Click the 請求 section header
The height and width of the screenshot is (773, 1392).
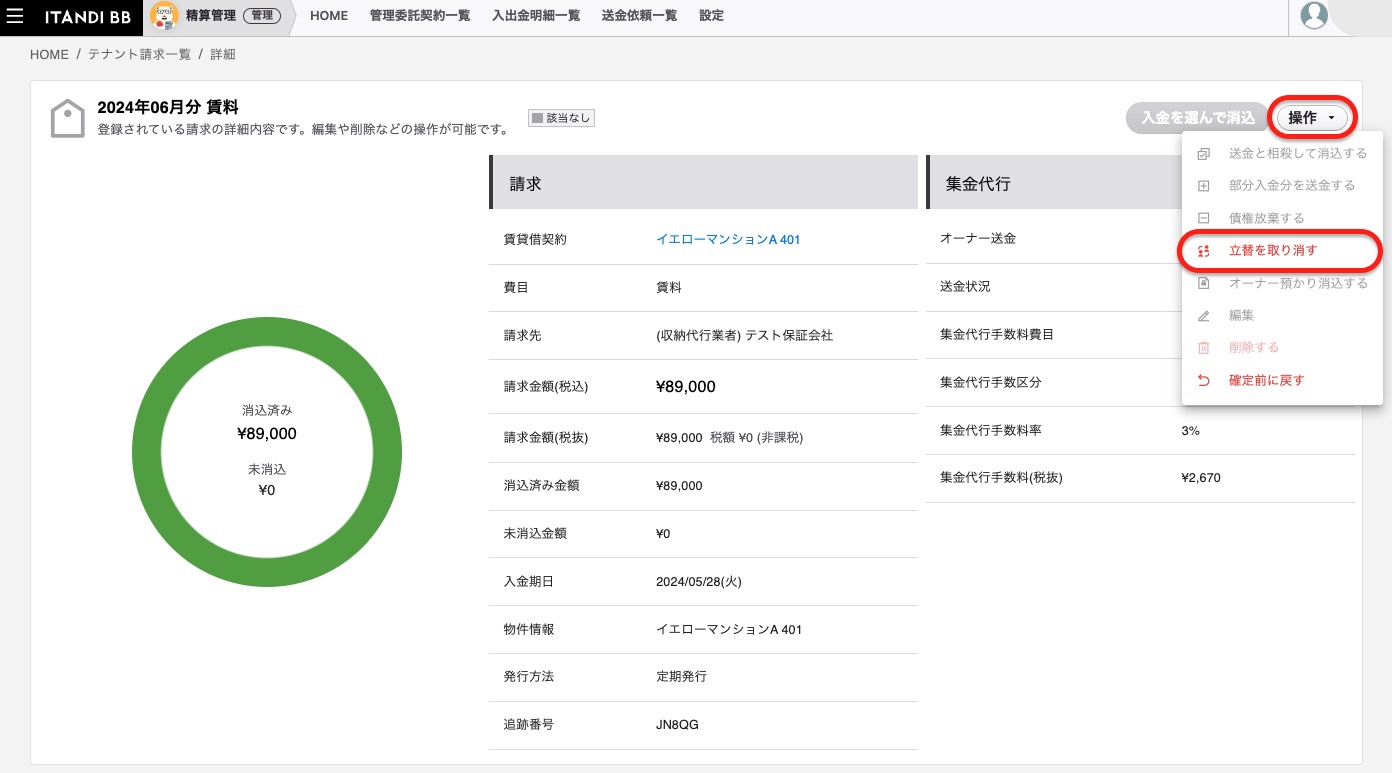[703, 182]
